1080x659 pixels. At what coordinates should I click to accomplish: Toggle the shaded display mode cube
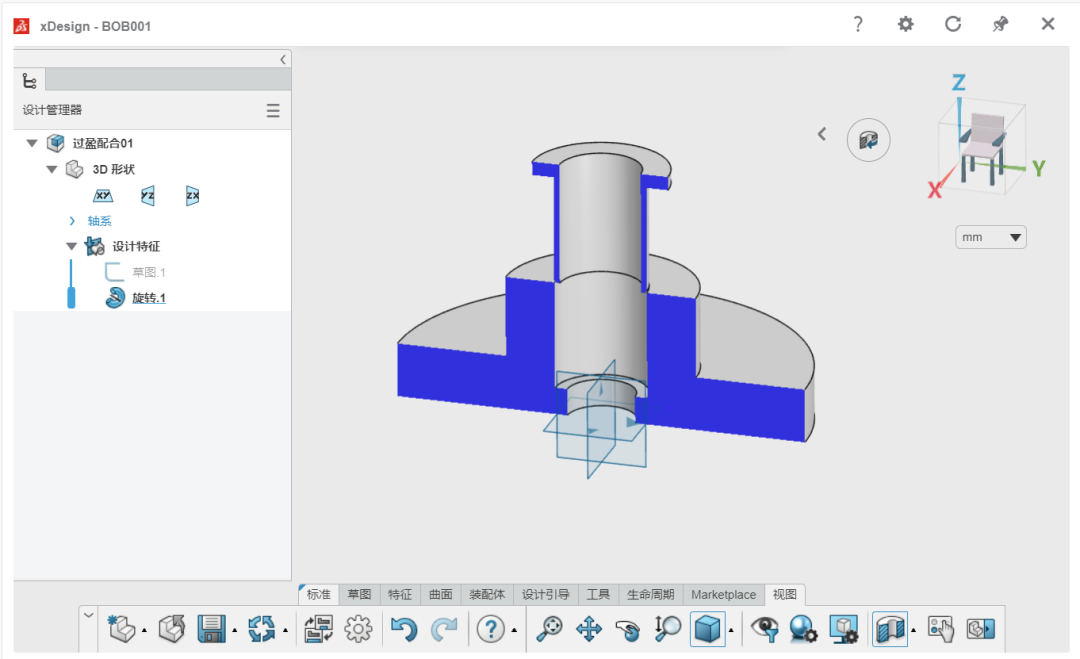pos(707,629)
